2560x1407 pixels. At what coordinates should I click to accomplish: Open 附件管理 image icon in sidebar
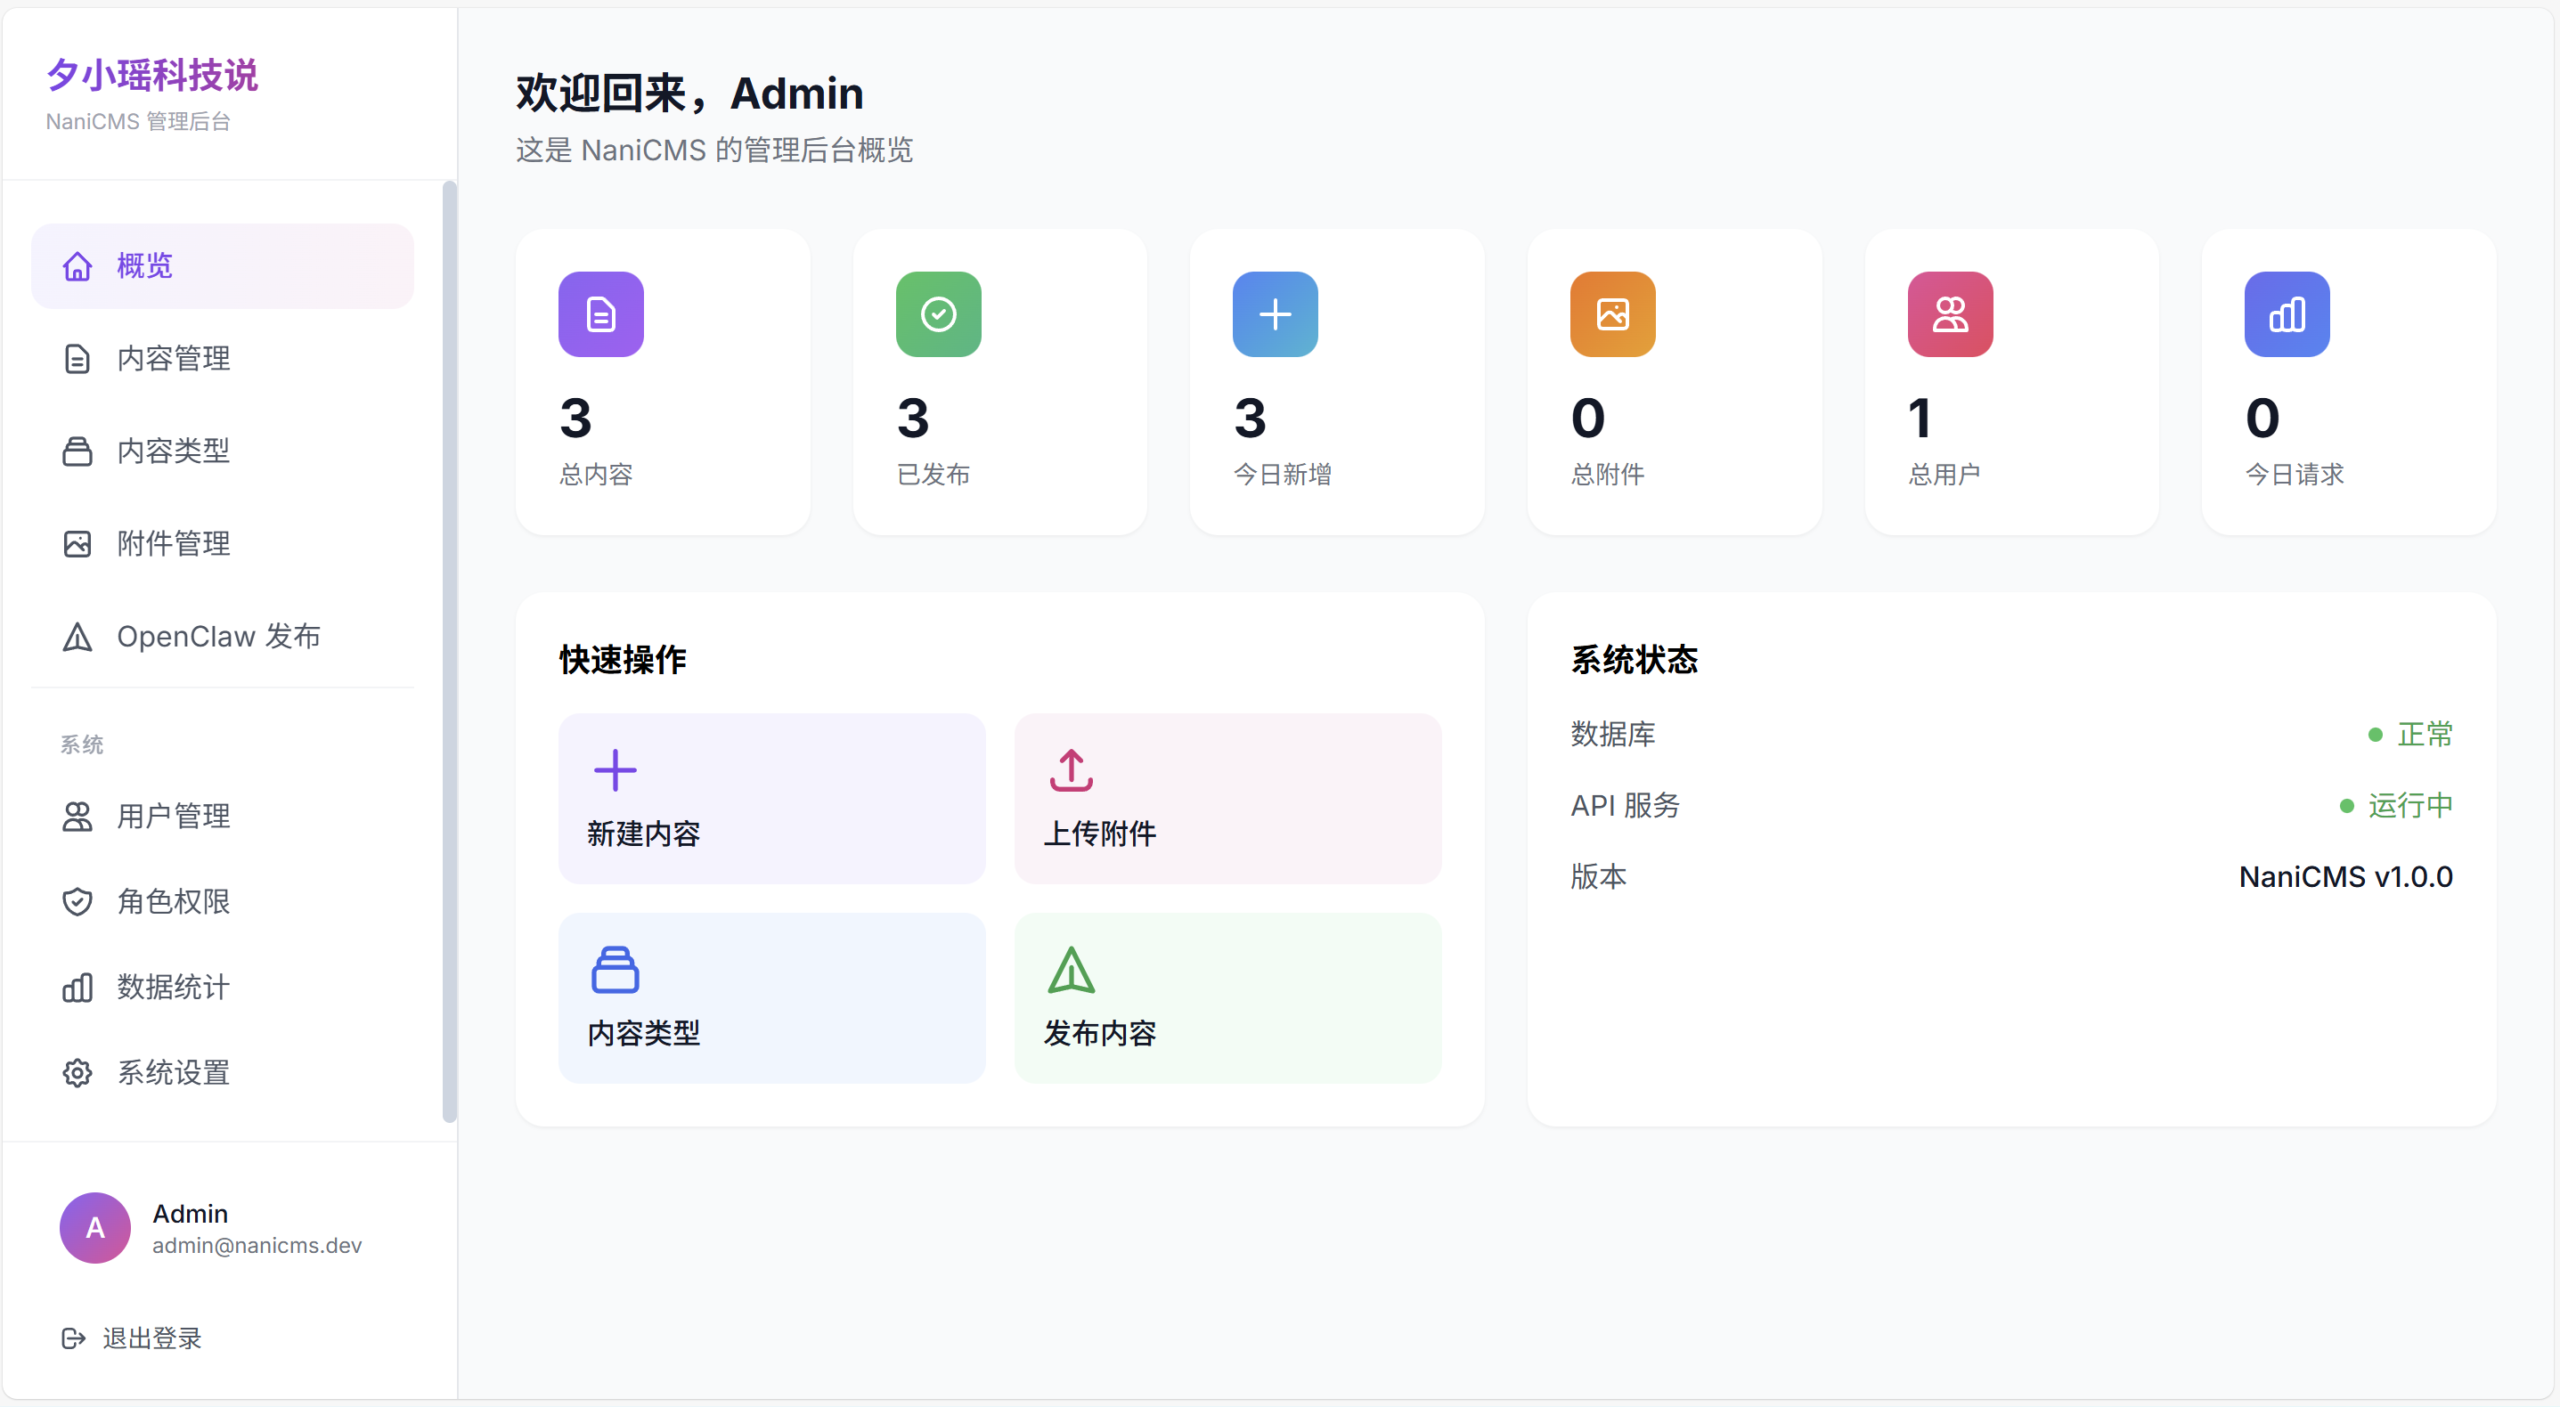tap(78, 544)
